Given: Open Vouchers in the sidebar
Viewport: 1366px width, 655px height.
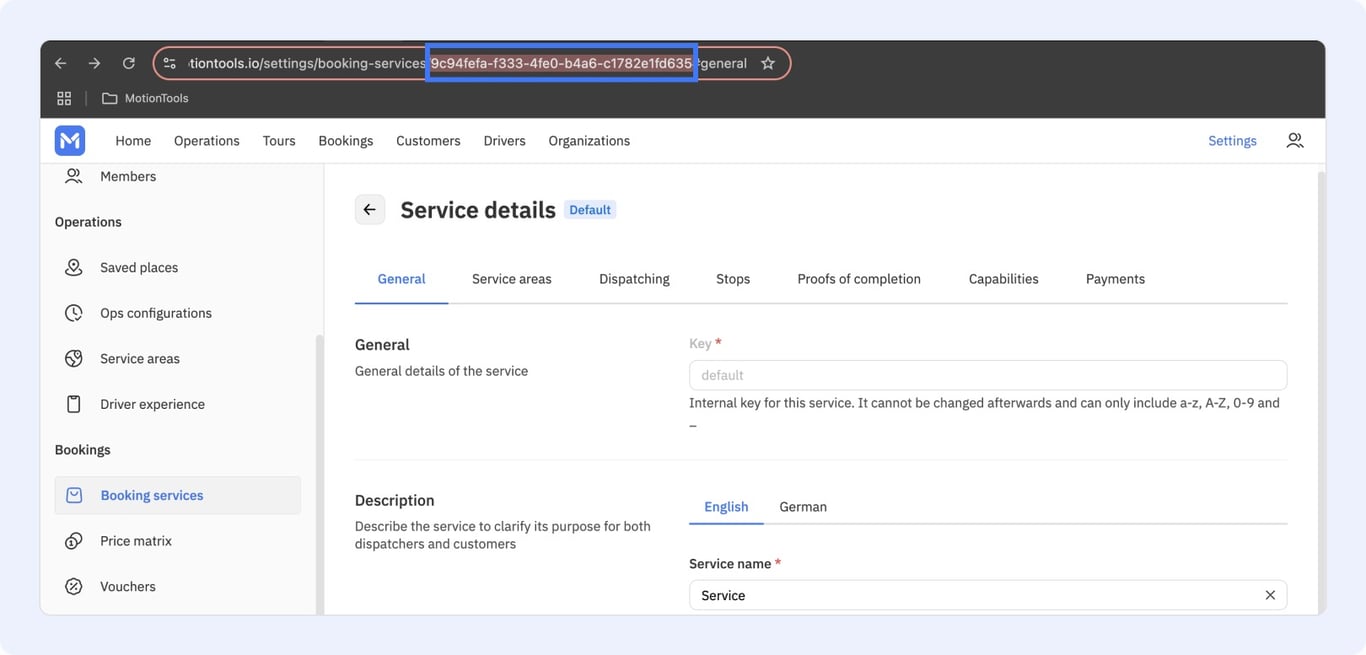Looking at the screenshot, I should pyautogui.click(x=128, y=586).
